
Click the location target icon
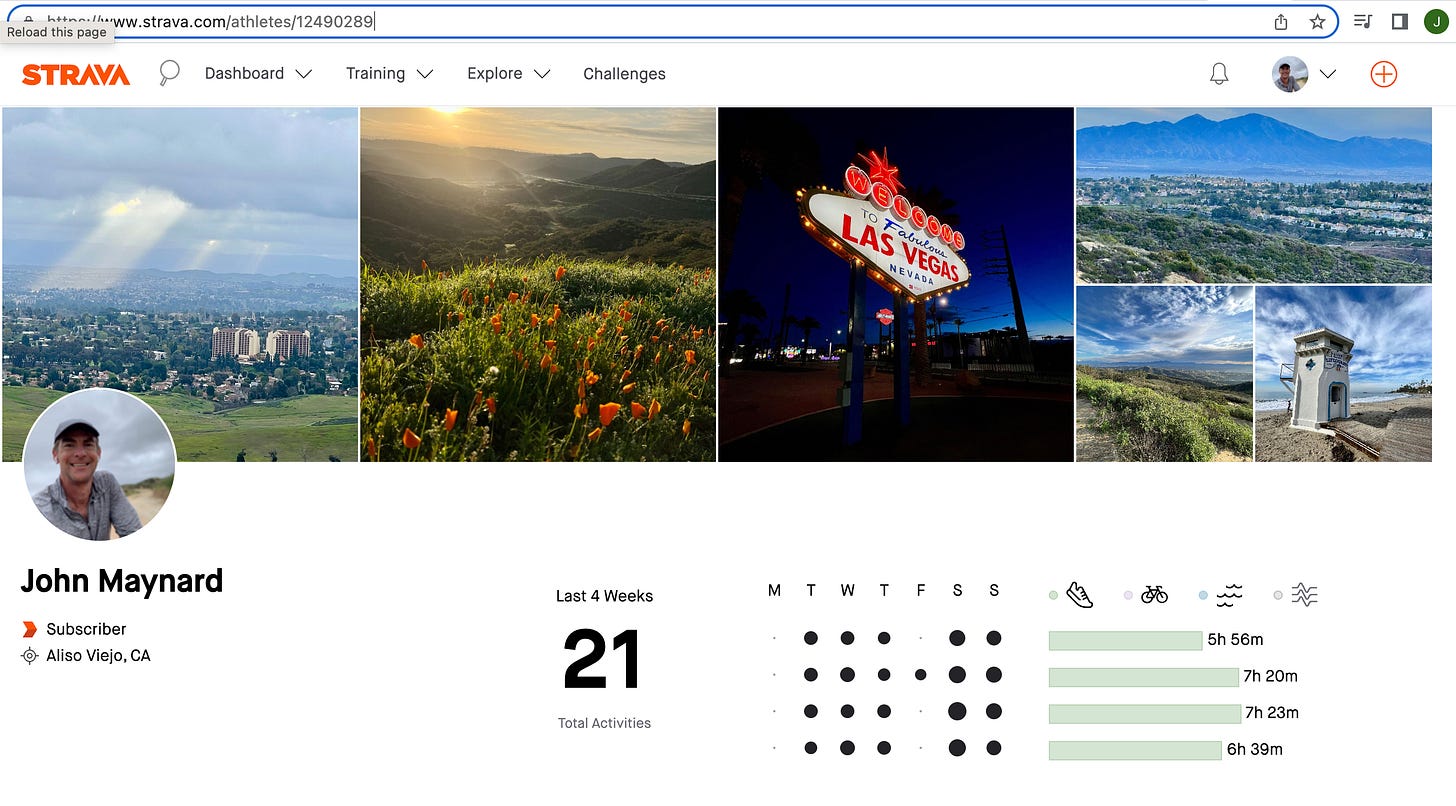tap(29, 656)
